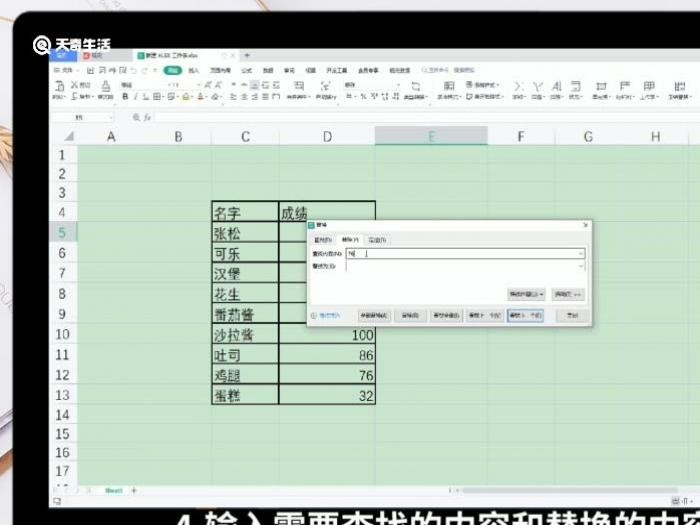Click the 'Replace with' input field
This screenshot has height=525, width=700.
point(460,266)
